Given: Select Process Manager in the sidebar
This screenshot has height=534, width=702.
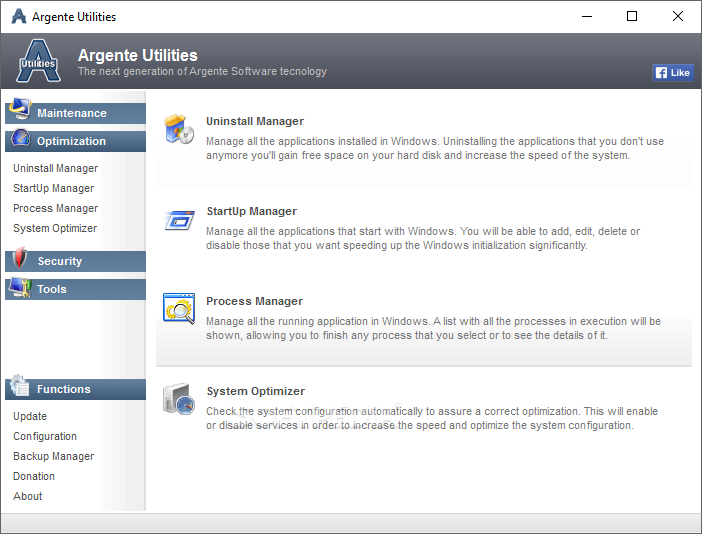Looking at the screenshot, I should coord(56,208).
